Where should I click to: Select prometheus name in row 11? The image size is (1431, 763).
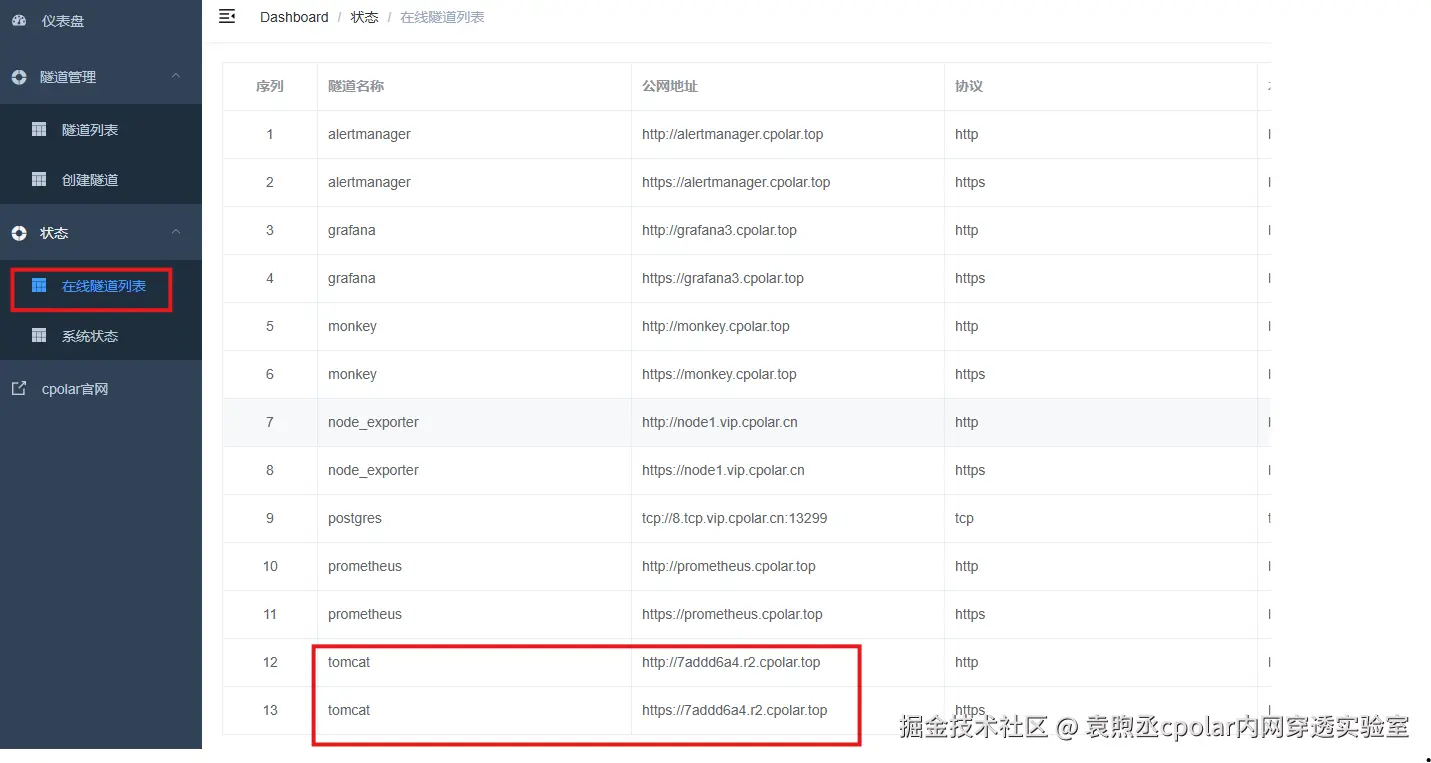(x=365, y=614)
